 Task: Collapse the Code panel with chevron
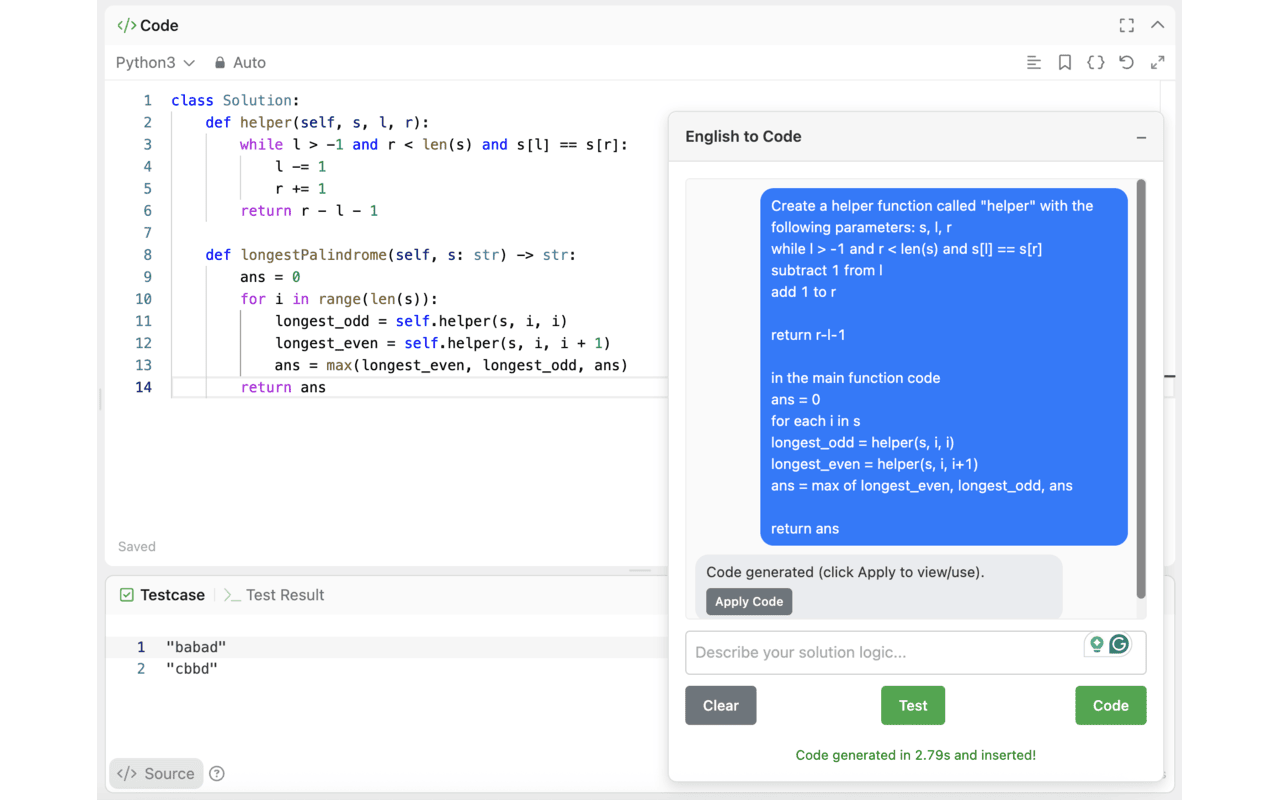[1158, 25]
